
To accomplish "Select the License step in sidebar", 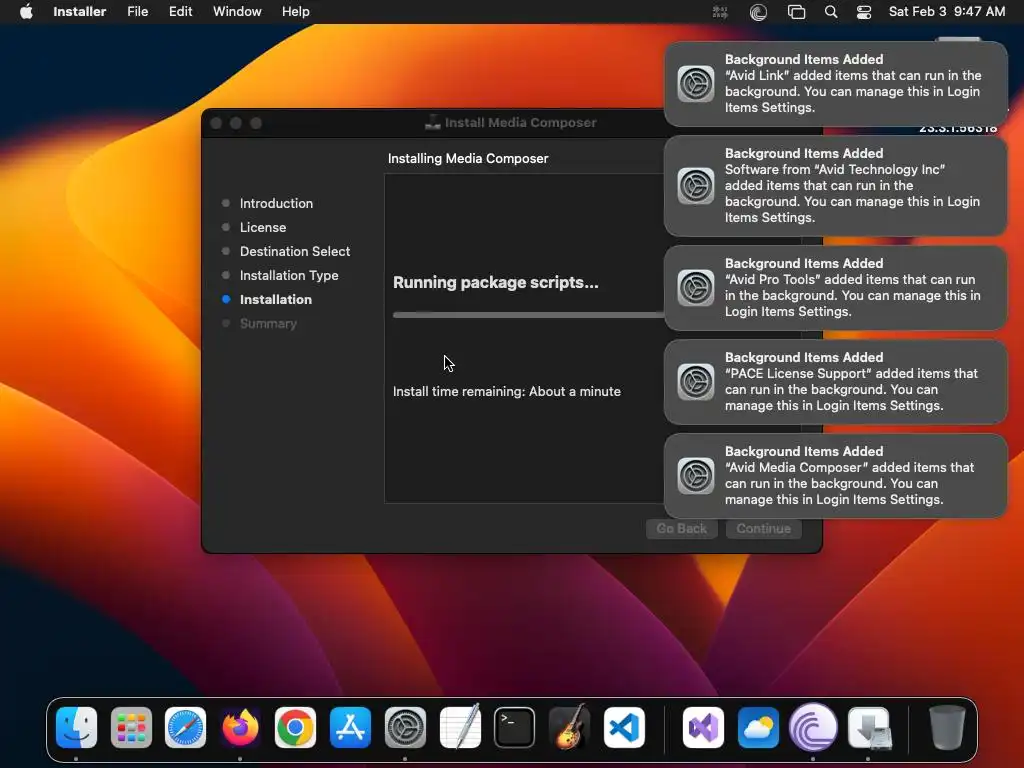I will (x=263, y=227).
